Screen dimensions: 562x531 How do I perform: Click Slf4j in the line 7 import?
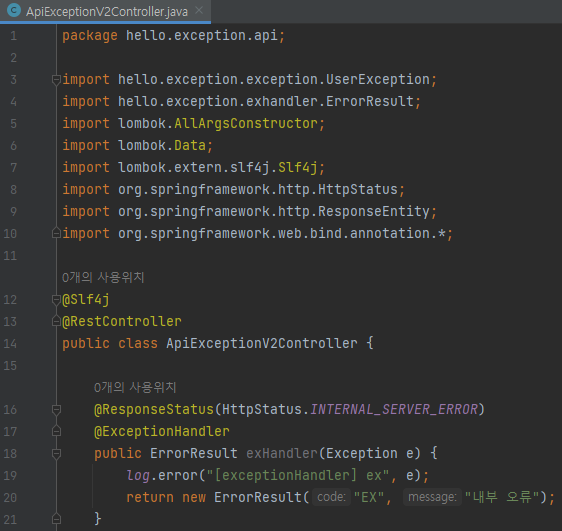coord(298,168)
